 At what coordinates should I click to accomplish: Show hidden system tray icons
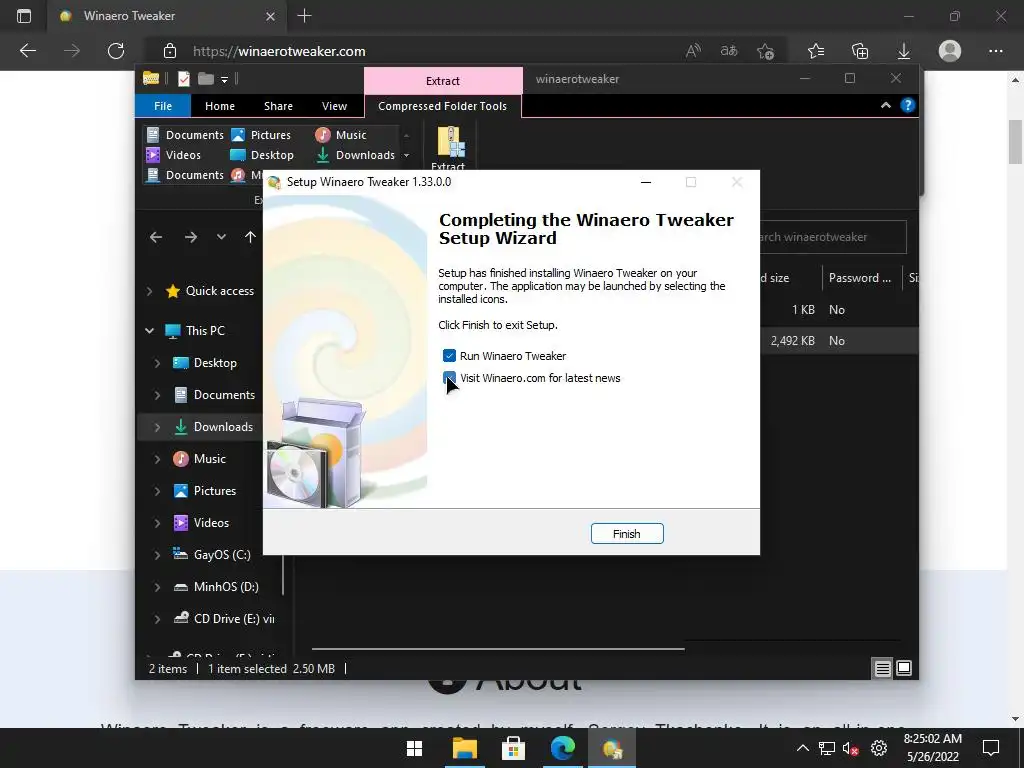click(x=803, y=748)
